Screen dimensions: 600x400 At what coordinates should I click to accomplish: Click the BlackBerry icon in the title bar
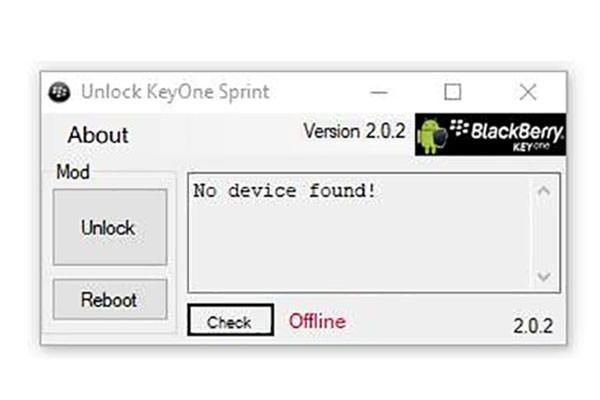tap(59, 92)
